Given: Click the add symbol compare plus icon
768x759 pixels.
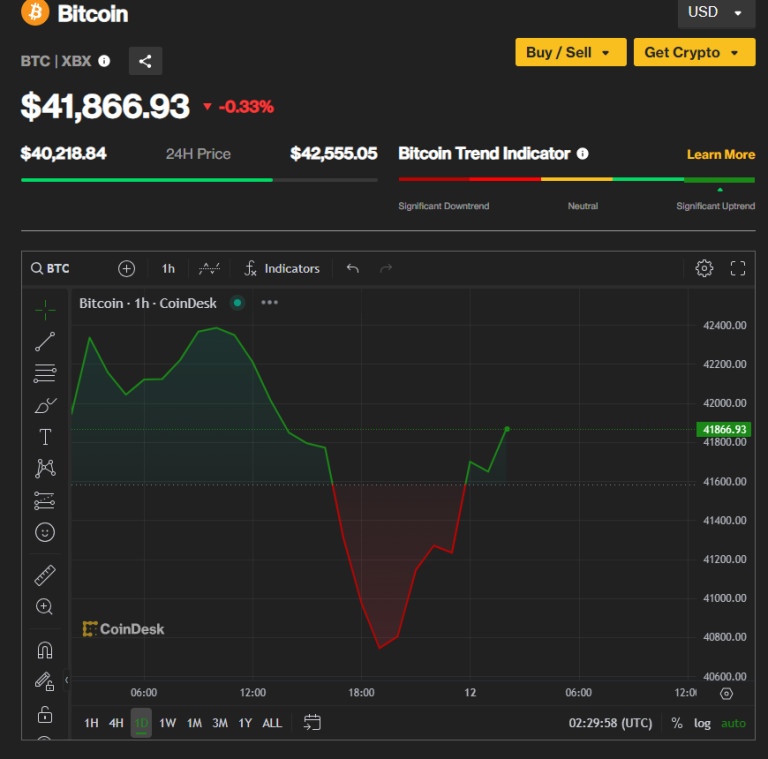Looking at the screenshot, I should click(126, 268).
